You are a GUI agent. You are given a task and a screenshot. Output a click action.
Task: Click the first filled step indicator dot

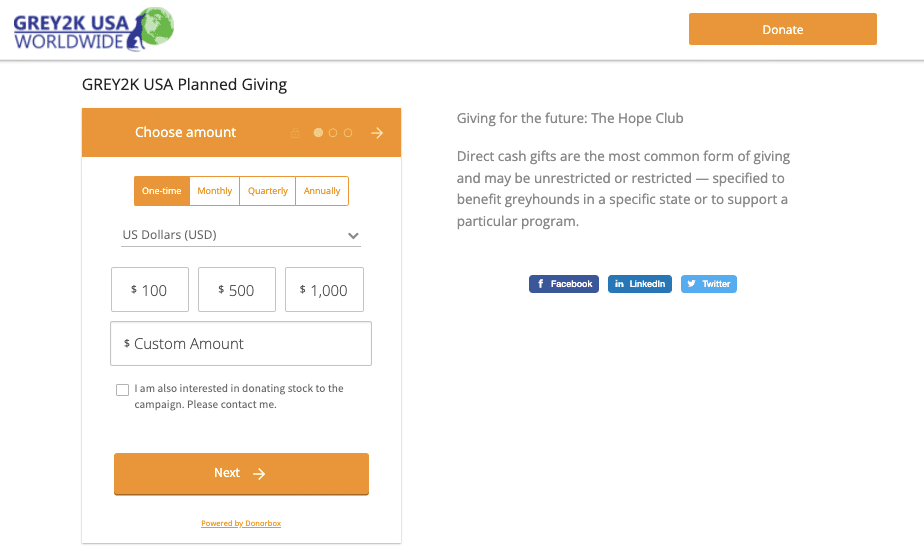(x=319, y=133)
